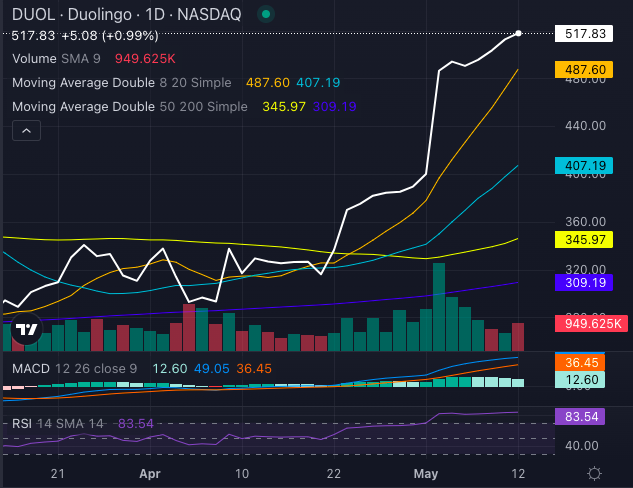
Task: Click the 309.19 value in the indicator legend
Action: (x=334, y=107)
